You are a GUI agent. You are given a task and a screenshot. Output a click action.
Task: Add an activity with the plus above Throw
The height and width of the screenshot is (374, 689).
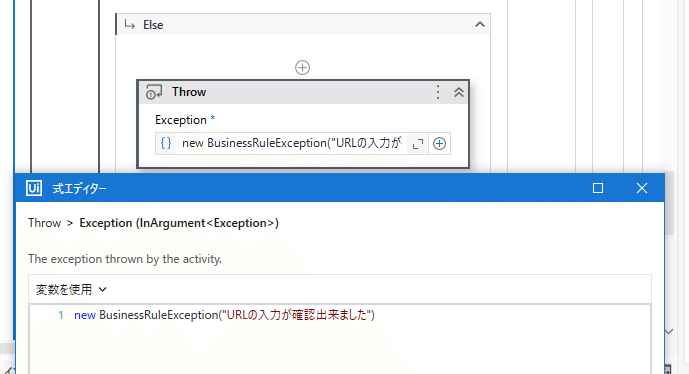point(302,68)
